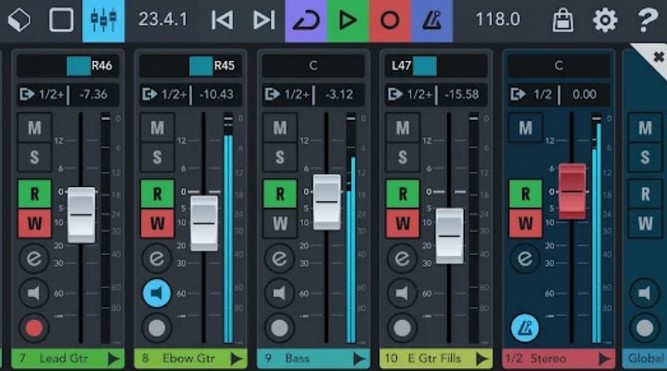Screen dimensions: 667x371
Task: Disable monitoring speaker on Ebow Gtr
Action: coord(157,293)
